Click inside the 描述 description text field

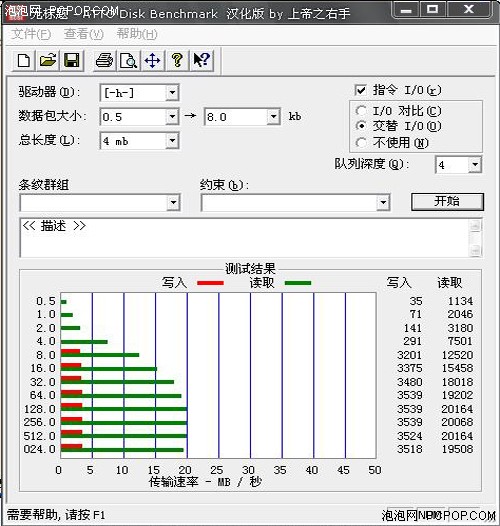point(245,238)
